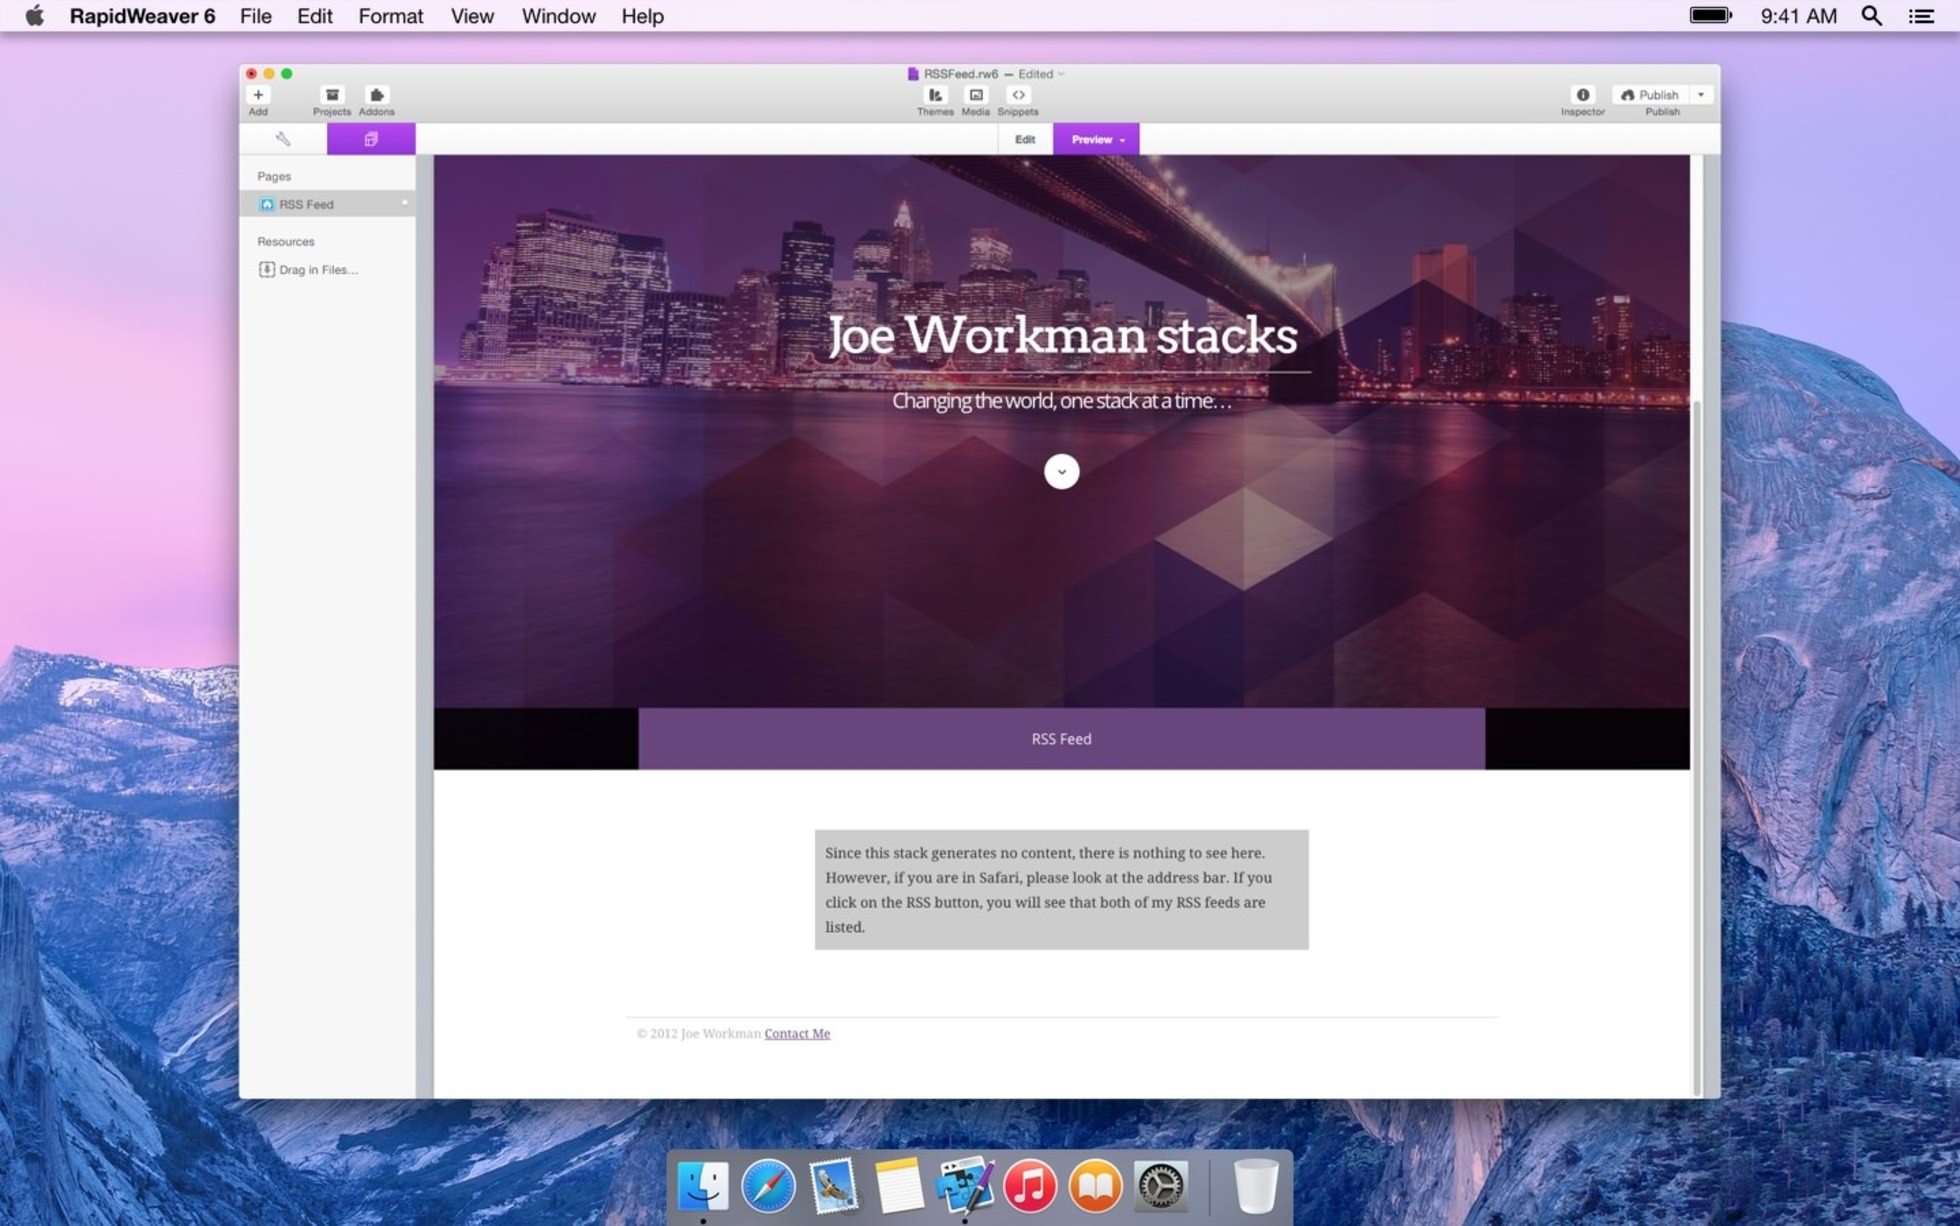This screenshot has width=1960, height=1226.
Task: Open the Snippets code icon
Action: click(1018, 95)
